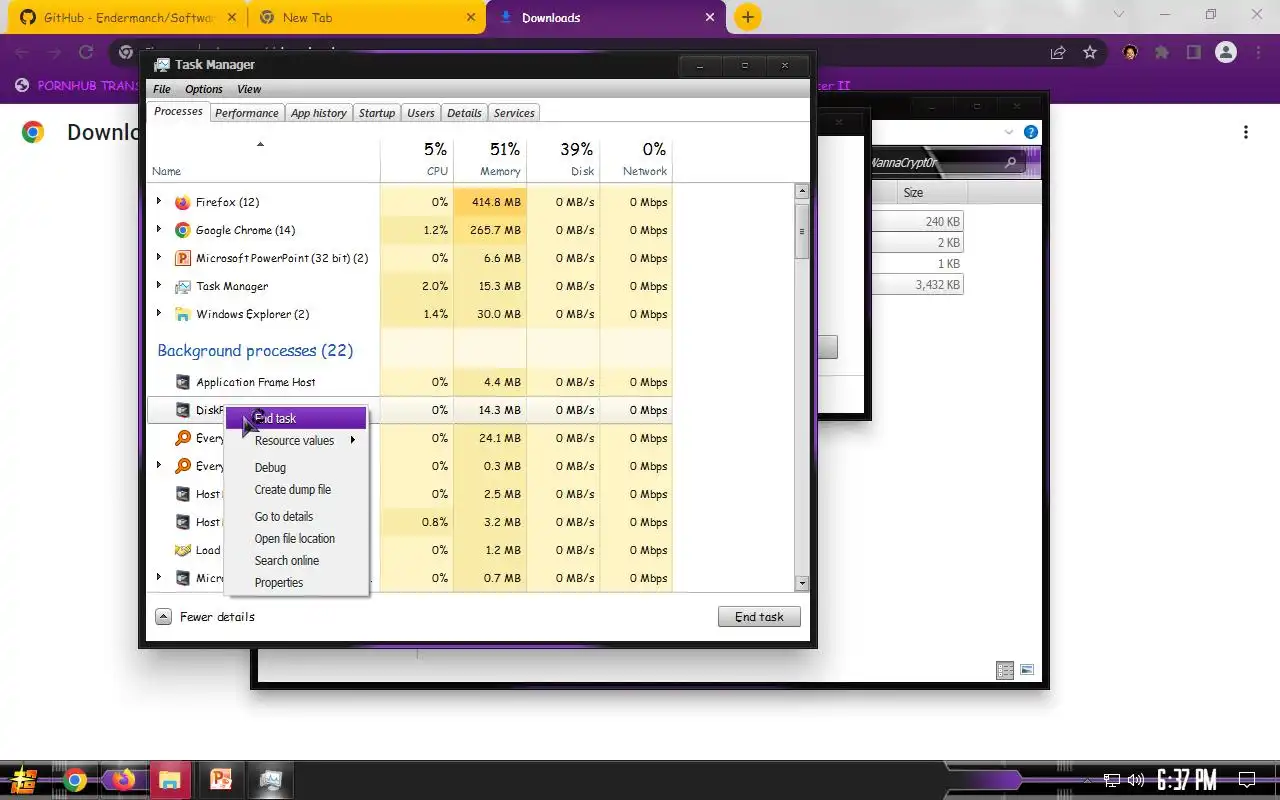Click the Firefox process icon
This screenshot has height=800, width=1280.
coord(182,202)
